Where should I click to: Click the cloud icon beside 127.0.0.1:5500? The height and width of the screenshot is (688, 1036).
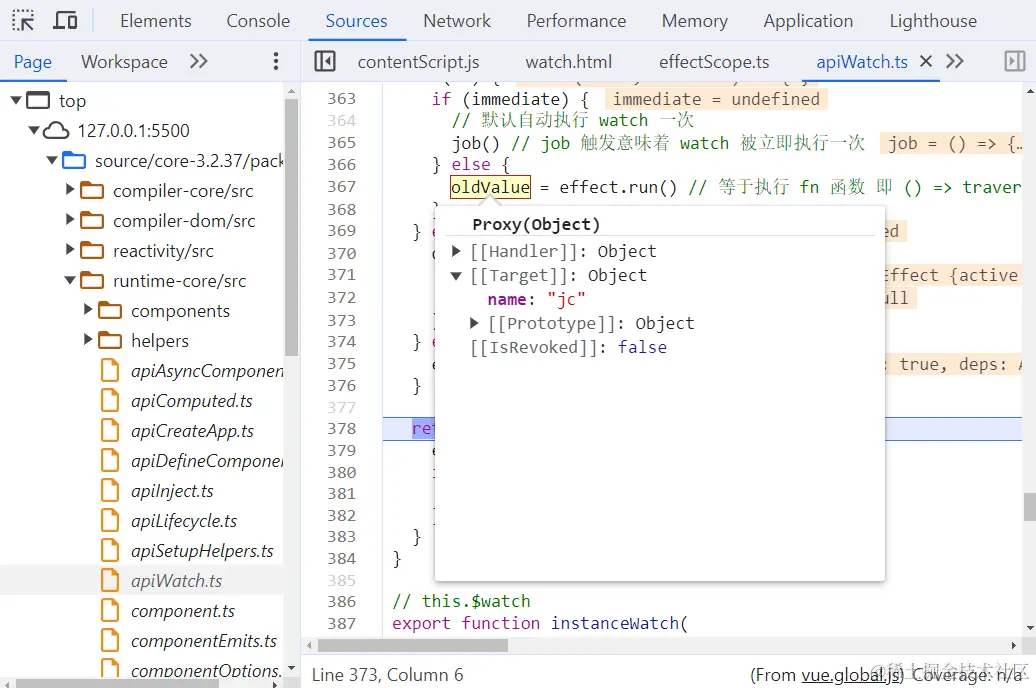pos(56,130)
